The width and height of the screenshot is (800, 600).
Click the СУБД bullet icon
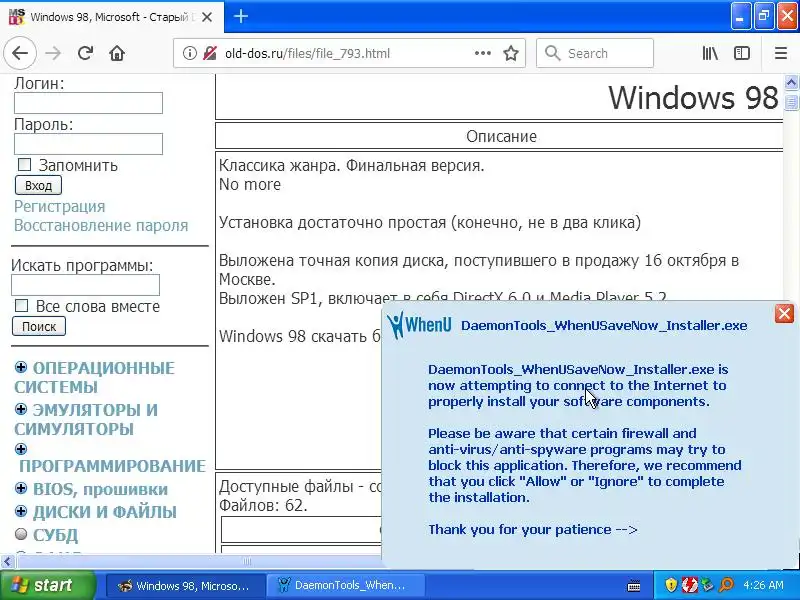click(21, 534)
